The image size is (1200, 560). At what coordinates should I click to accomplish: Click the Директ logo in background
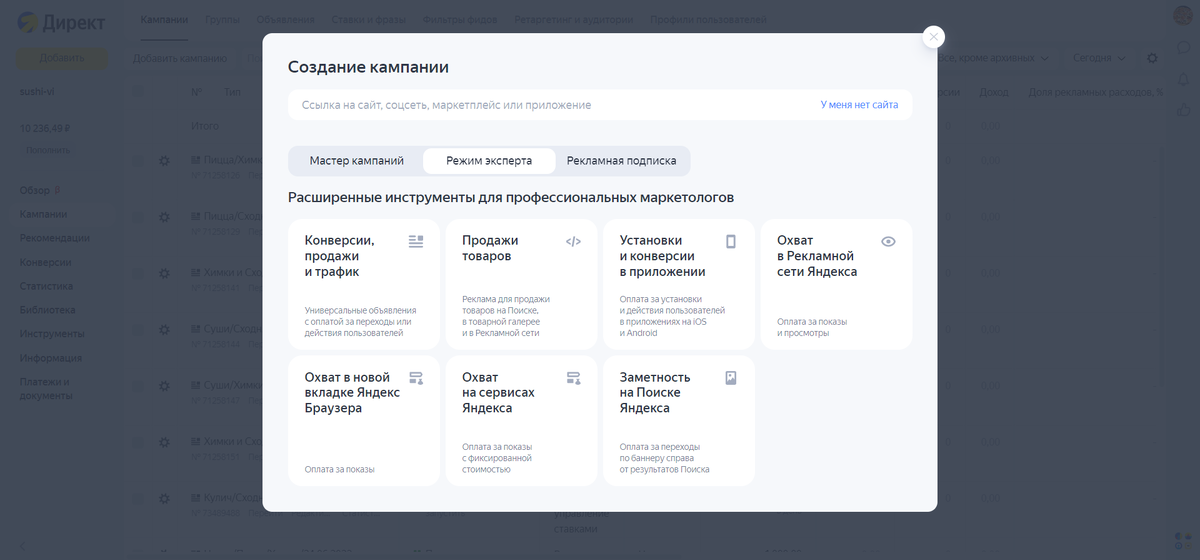coord(60,24)
